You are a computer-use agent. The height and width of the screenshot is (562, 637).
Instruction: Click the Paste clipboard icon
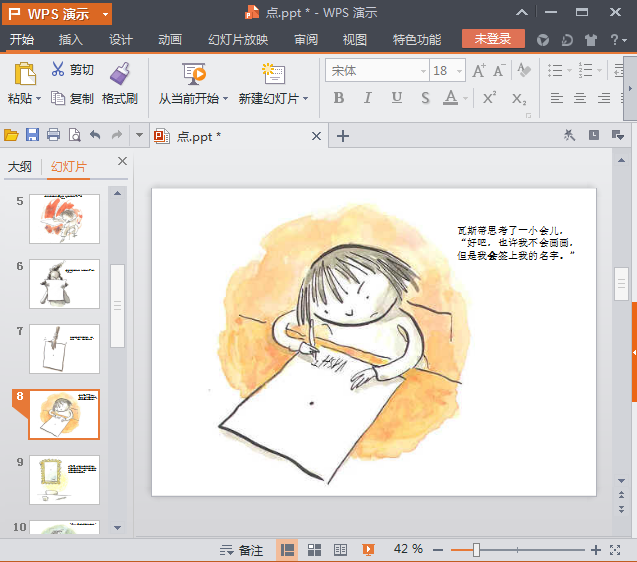(25, 74)
